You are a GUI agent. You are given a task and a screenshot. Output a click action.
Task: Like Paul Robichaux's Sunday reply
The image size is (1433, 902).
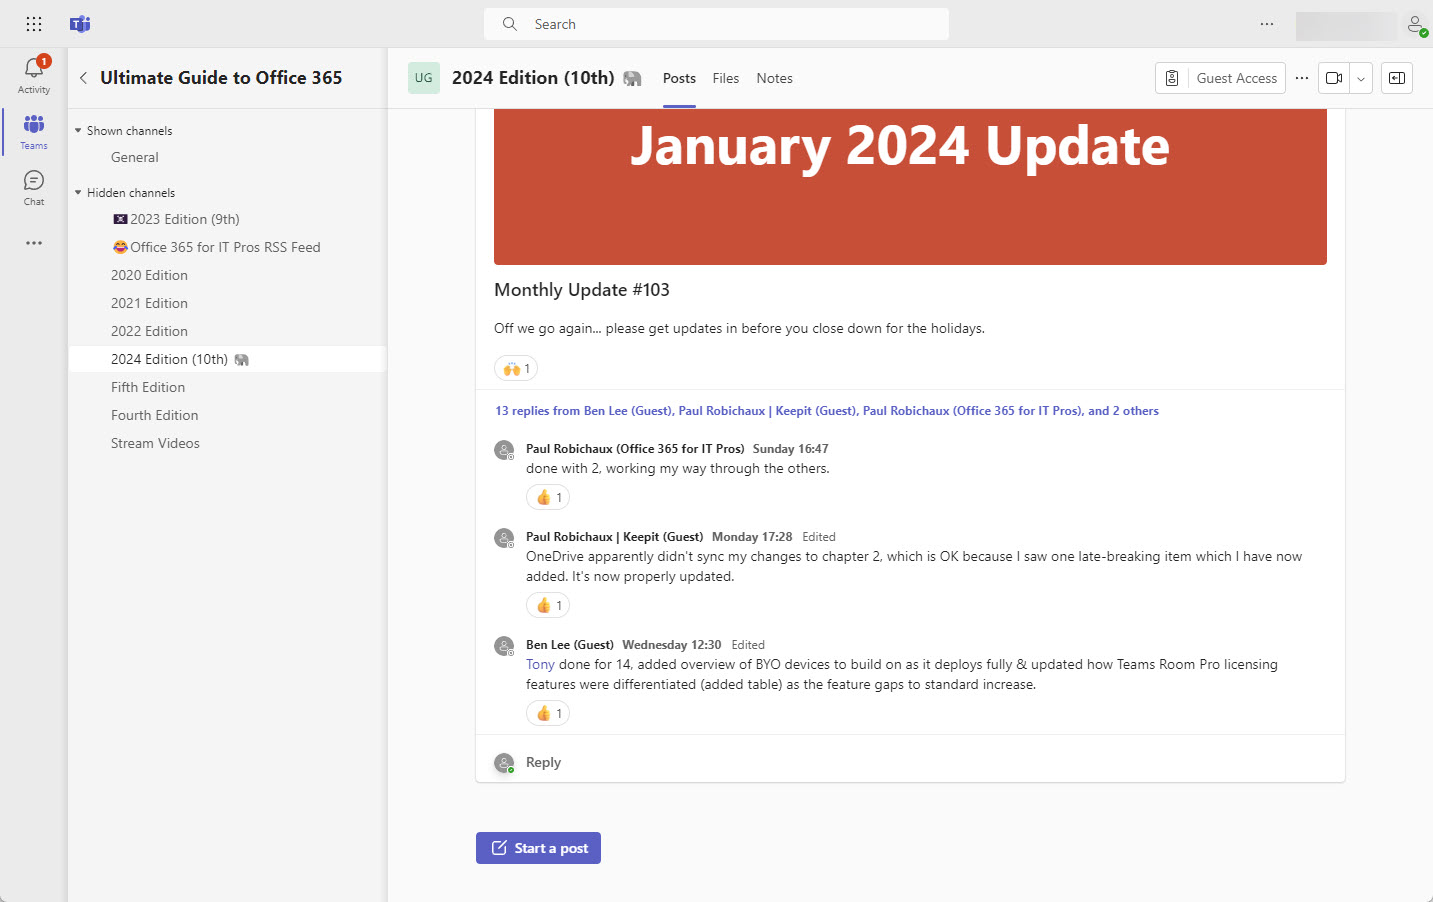click(x=547, y=496)
